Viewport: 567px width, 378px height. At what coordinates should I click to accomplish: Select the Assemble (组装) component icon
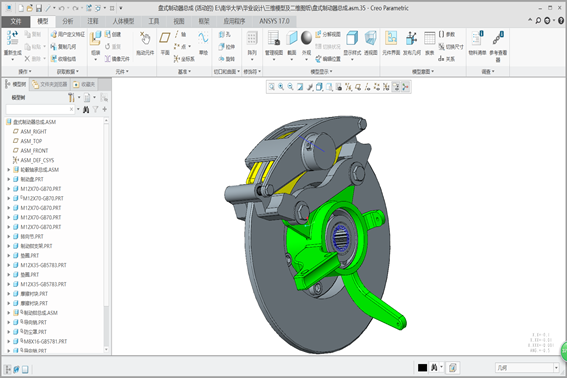pos(95,39)
